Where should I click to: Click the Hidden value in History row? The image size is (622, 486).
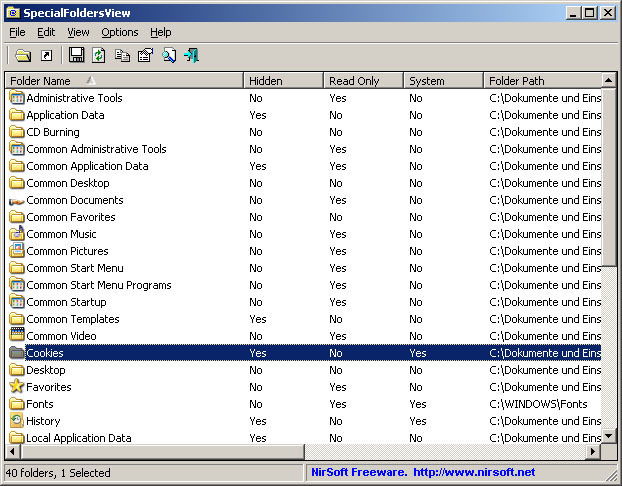click(x=258, y=421)
